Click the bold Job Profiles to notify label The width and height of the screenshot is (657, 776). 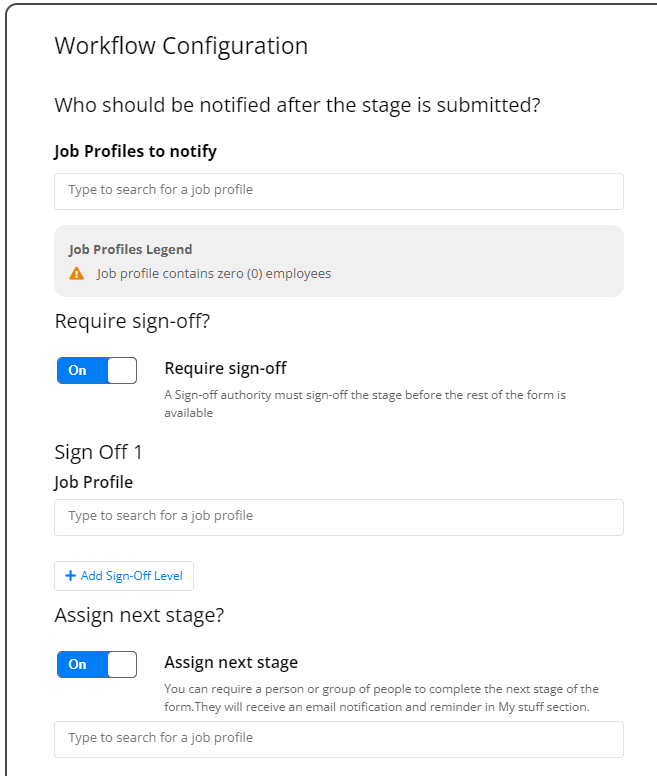click(x=136, y=151)
